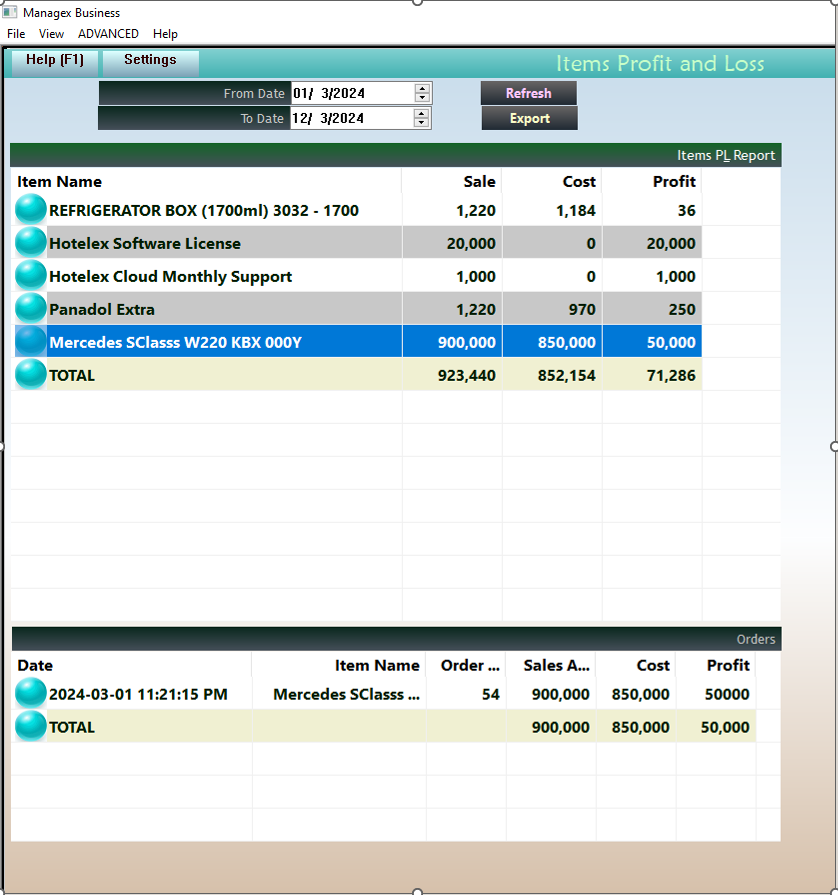Open the File menu
This screenshot has width=838, height=895.
click(16, 34)
